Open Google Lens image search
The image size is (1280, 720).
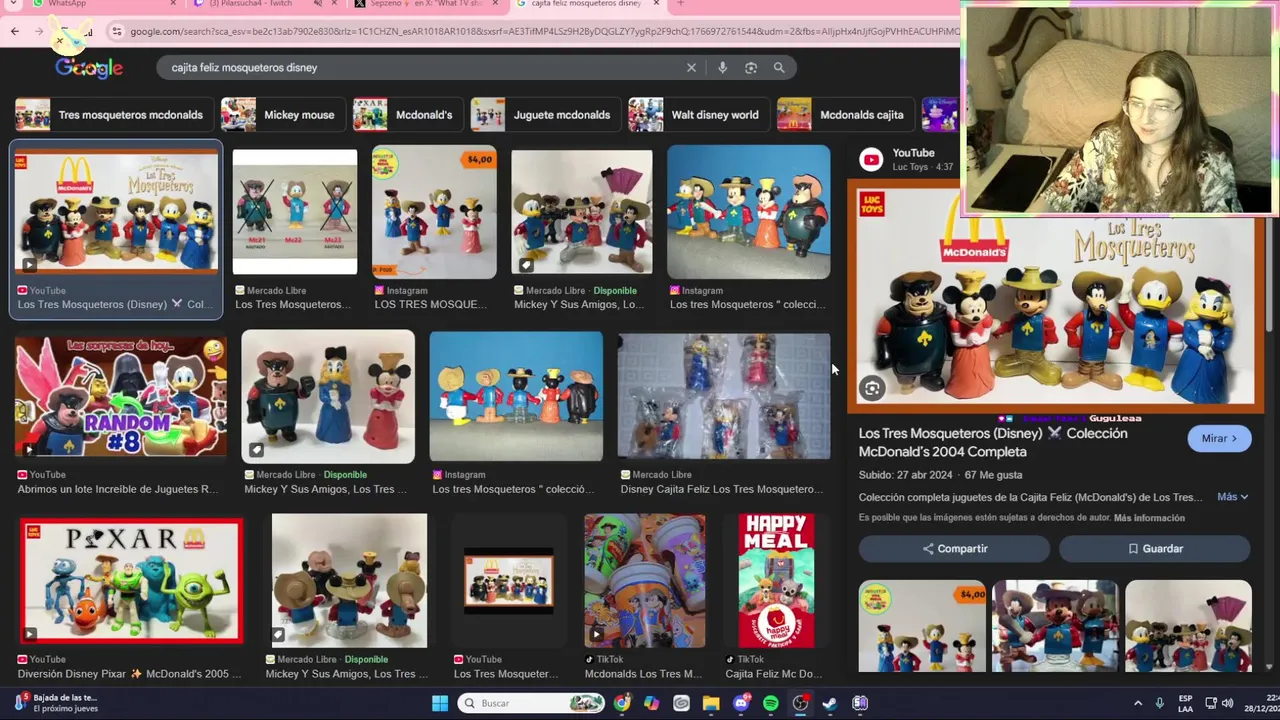coord(751,68)
